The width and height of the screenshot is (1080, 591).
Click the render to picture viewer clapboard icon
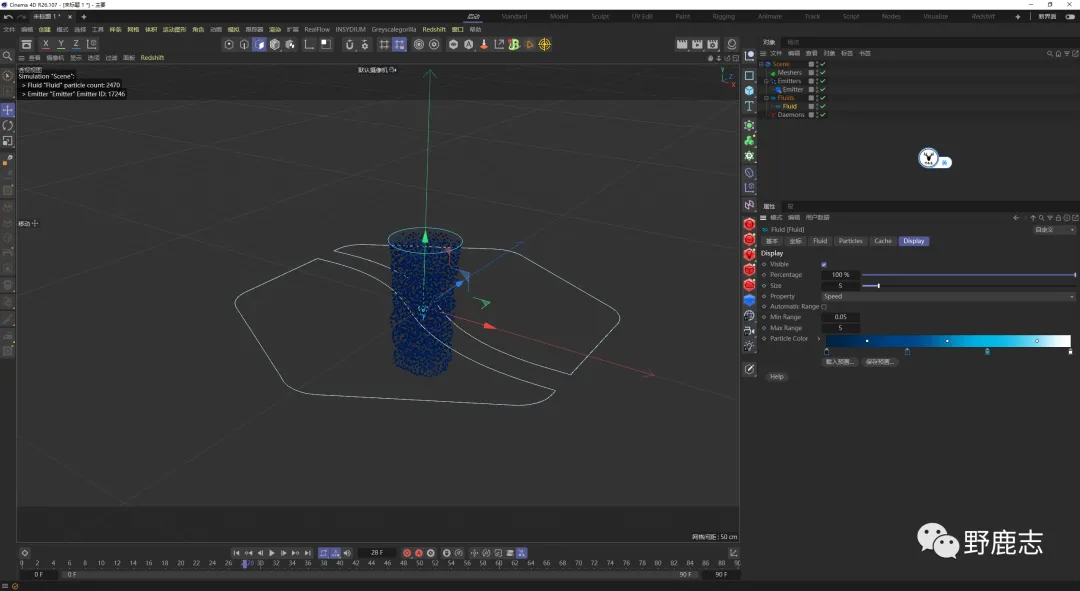[x=696, y=44]
